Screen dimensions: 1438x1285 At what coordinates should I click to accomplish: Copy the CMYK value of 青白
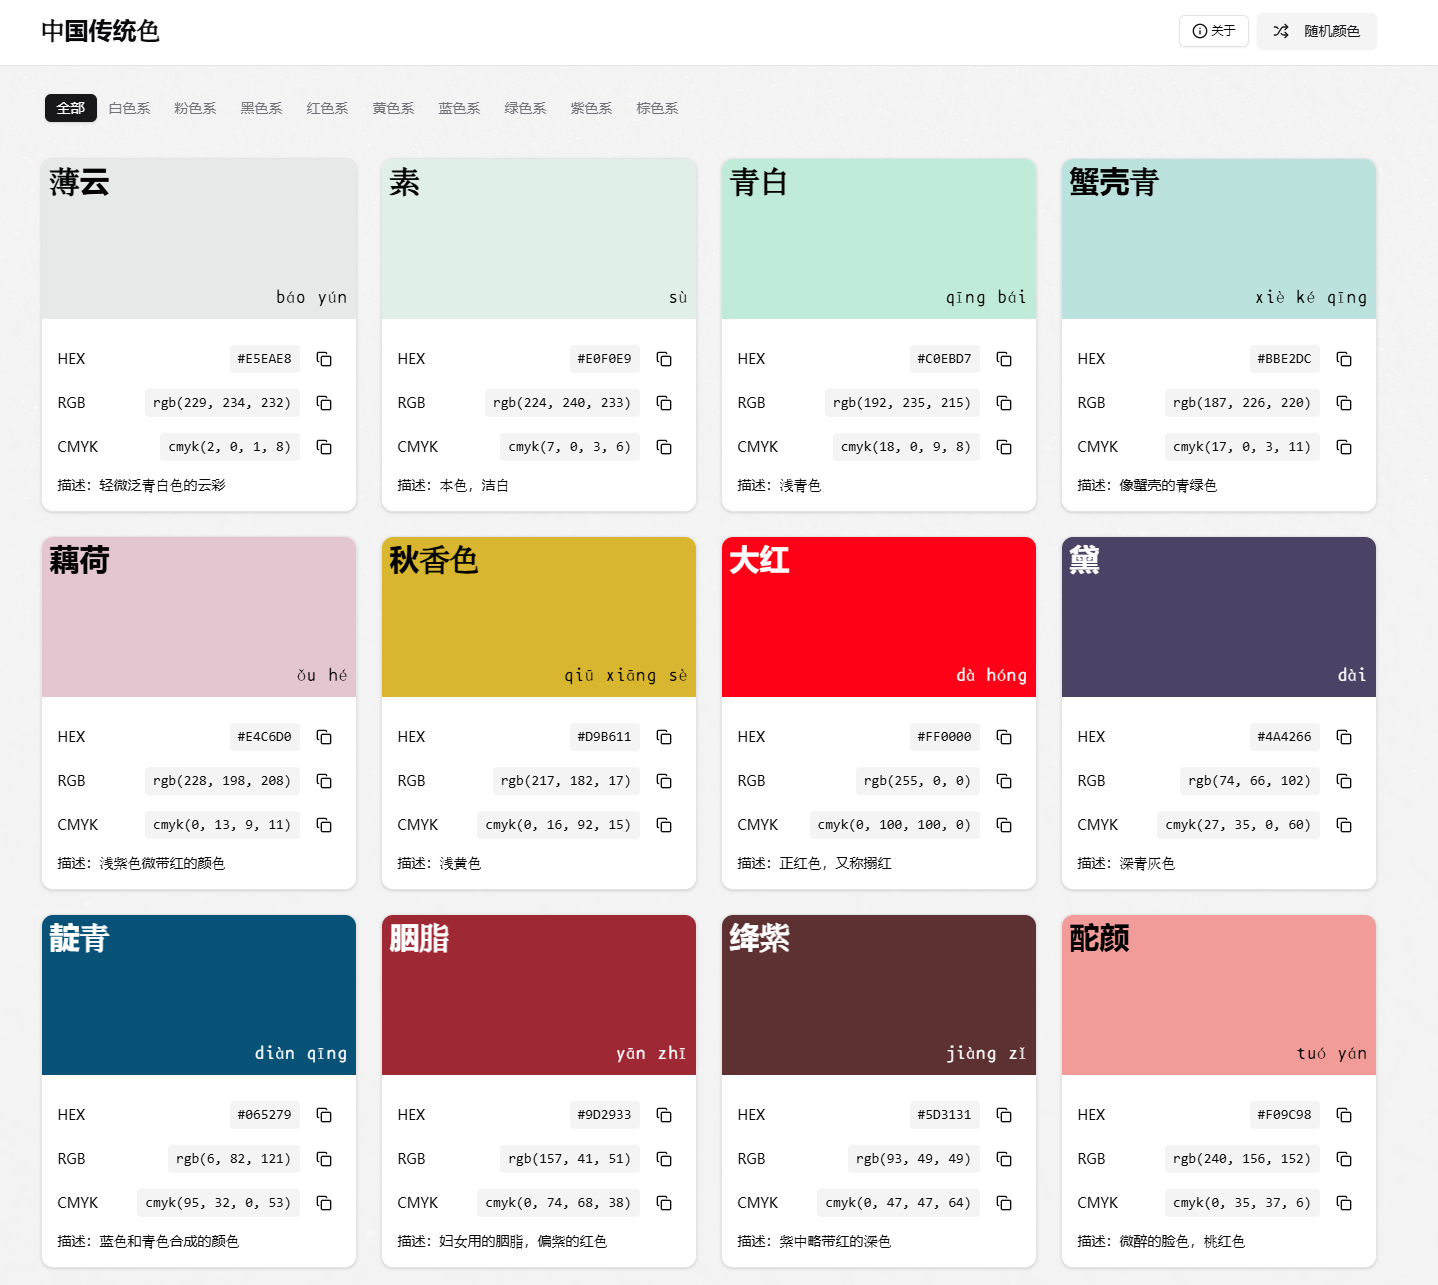point(1004,447)
